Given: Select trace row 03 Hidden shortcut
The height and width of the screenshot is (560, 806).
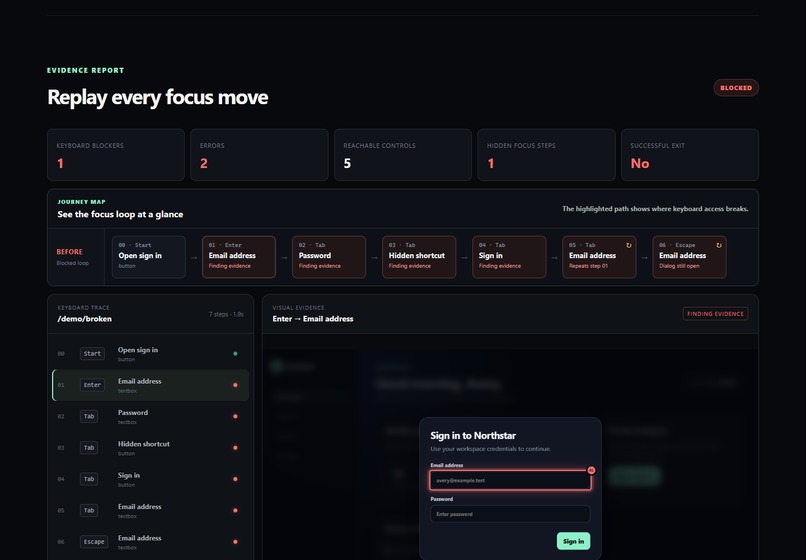Looking at the screenshot, I should 151,448.
